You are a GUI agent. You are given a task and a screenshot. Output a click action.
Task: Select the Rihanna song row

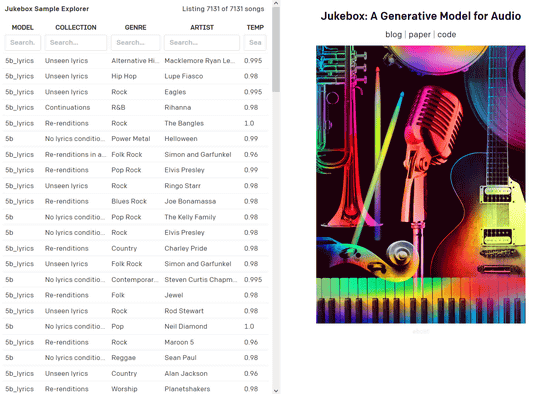pos(135,108)
